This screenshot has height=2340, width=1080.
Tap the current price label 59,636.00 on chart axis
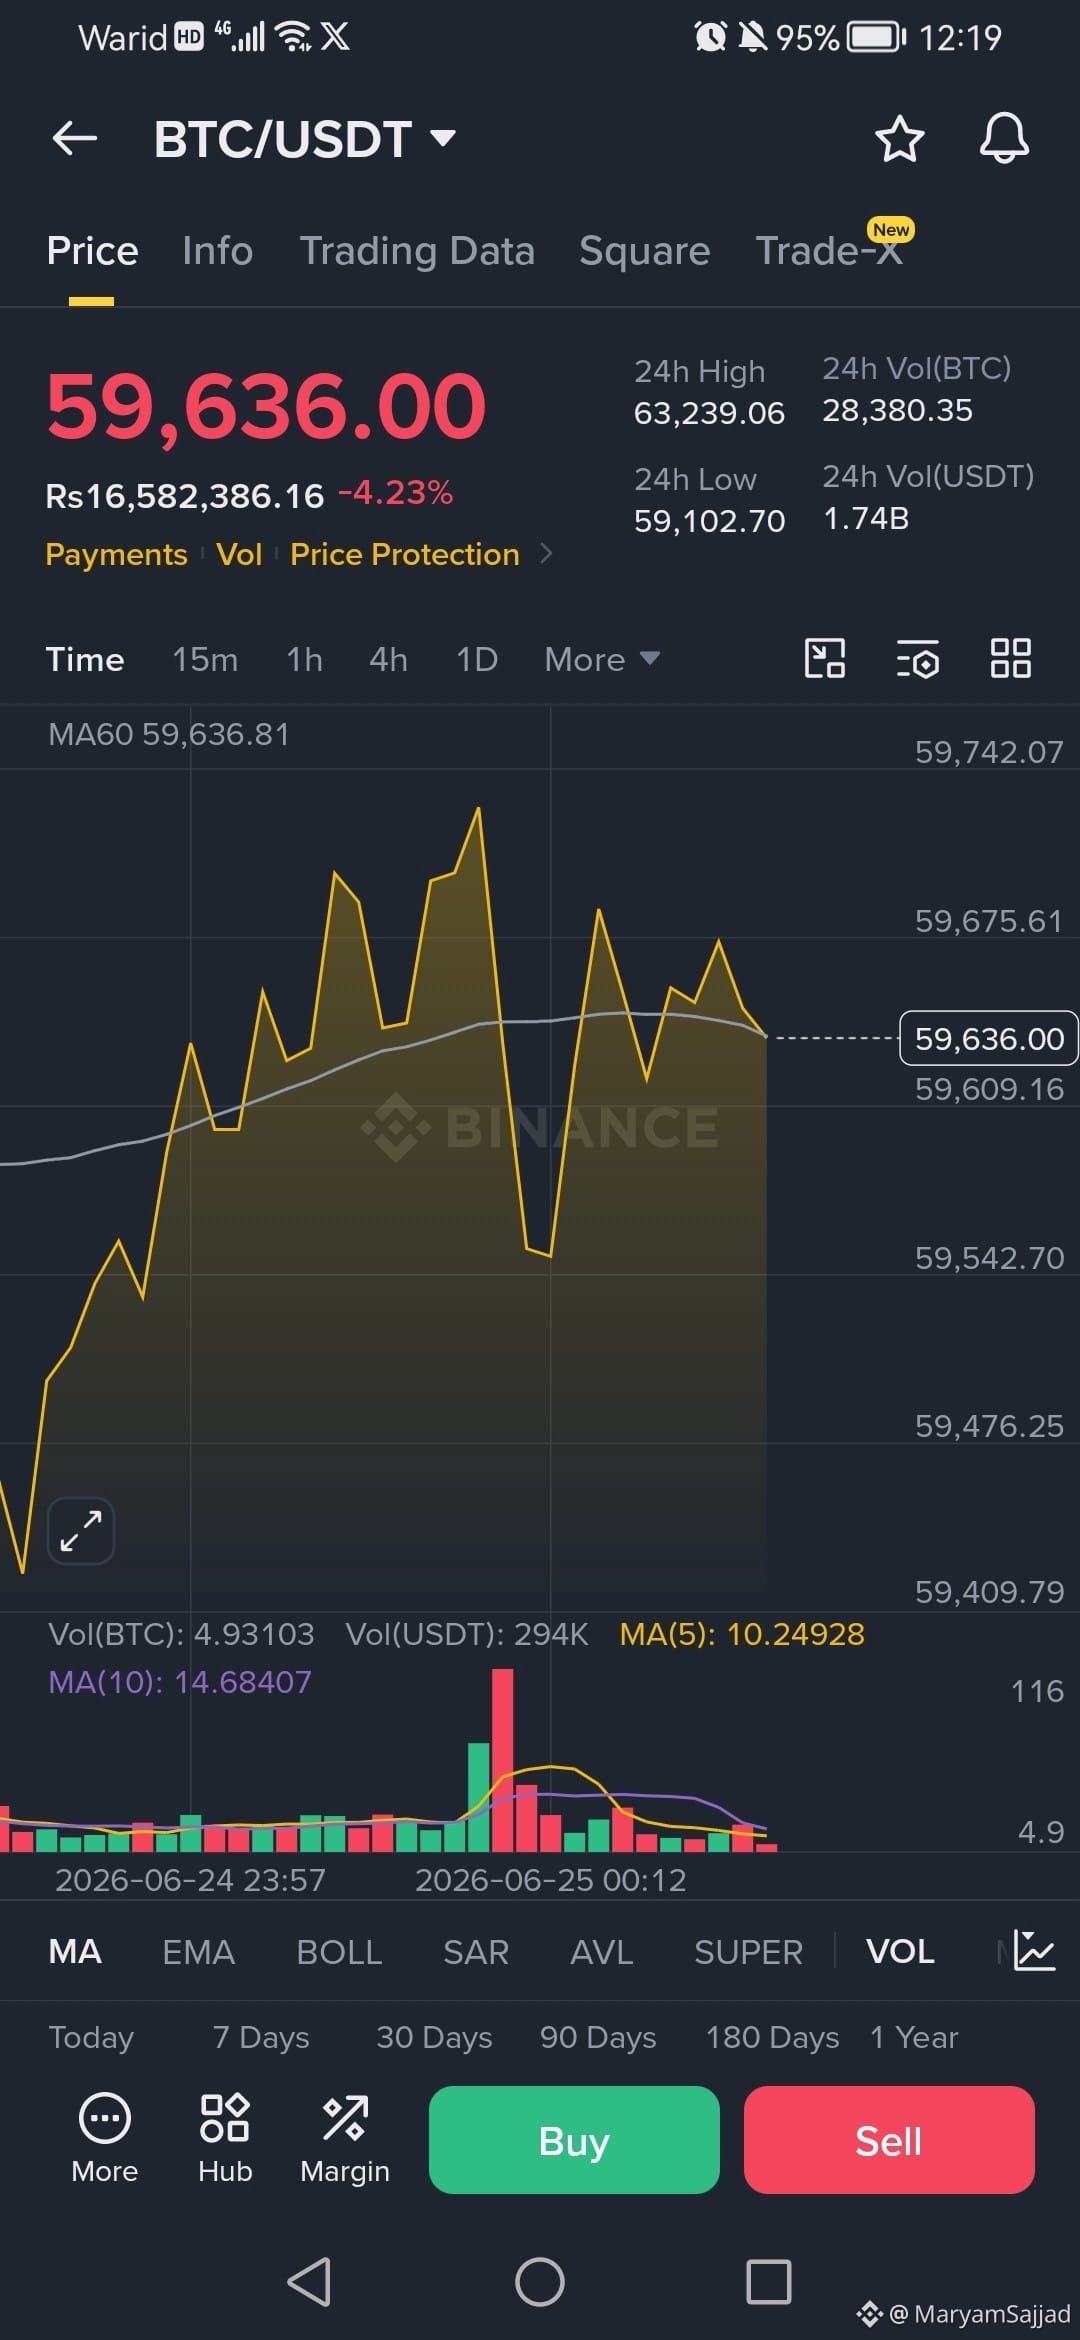point(989,1039)
